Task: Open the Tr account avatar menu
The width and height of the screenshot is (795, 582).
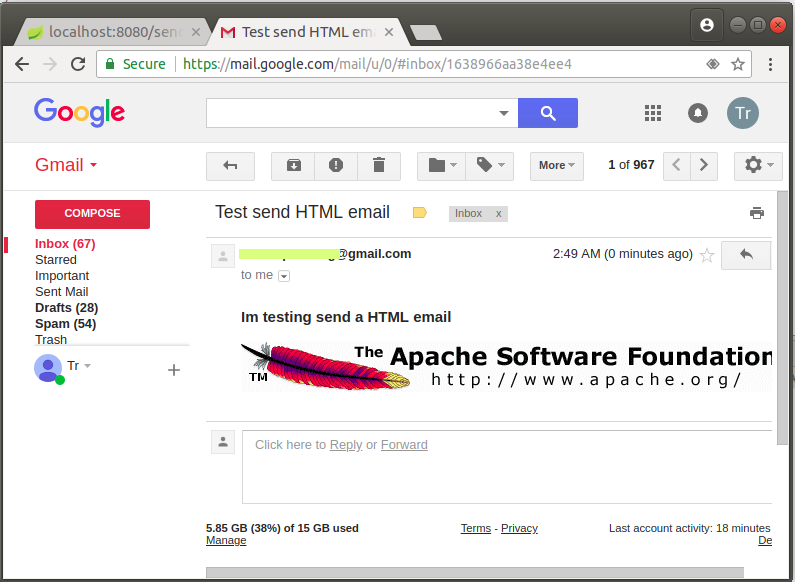Action: tap(743, 113)
